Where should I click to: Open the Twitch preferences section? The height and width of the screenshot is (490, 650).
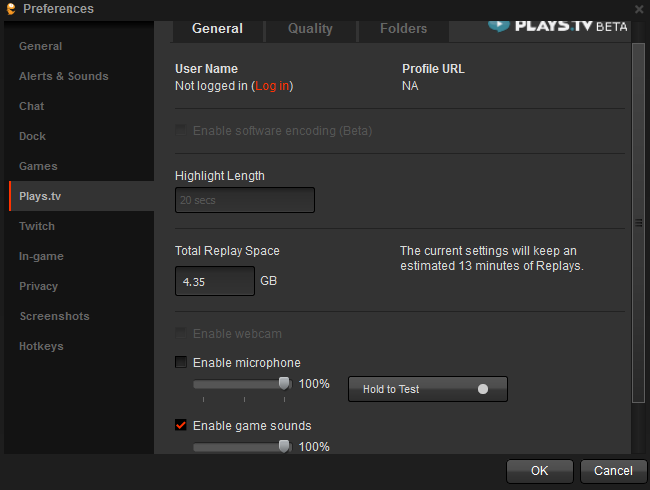pos(37,226)
